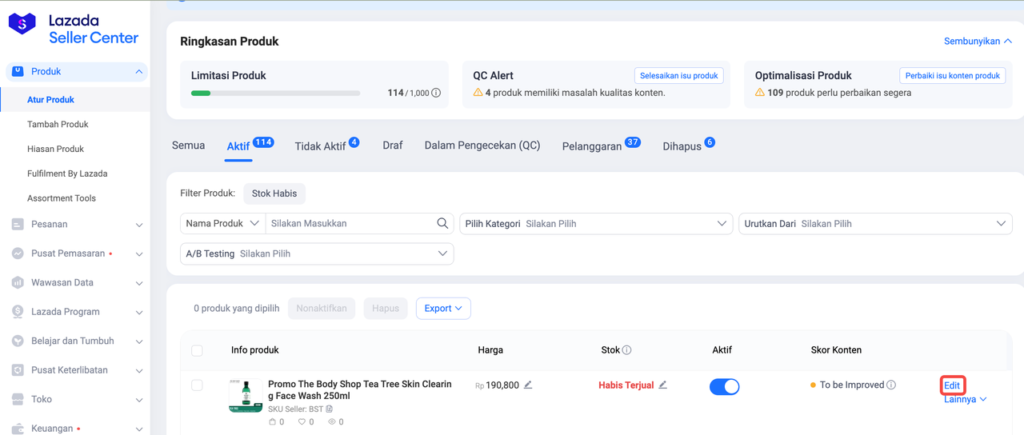The height and width of the screenshot is (435, 1024).
Task: Click the Limitasi Produk progress bar
Action: pos(276,93)
